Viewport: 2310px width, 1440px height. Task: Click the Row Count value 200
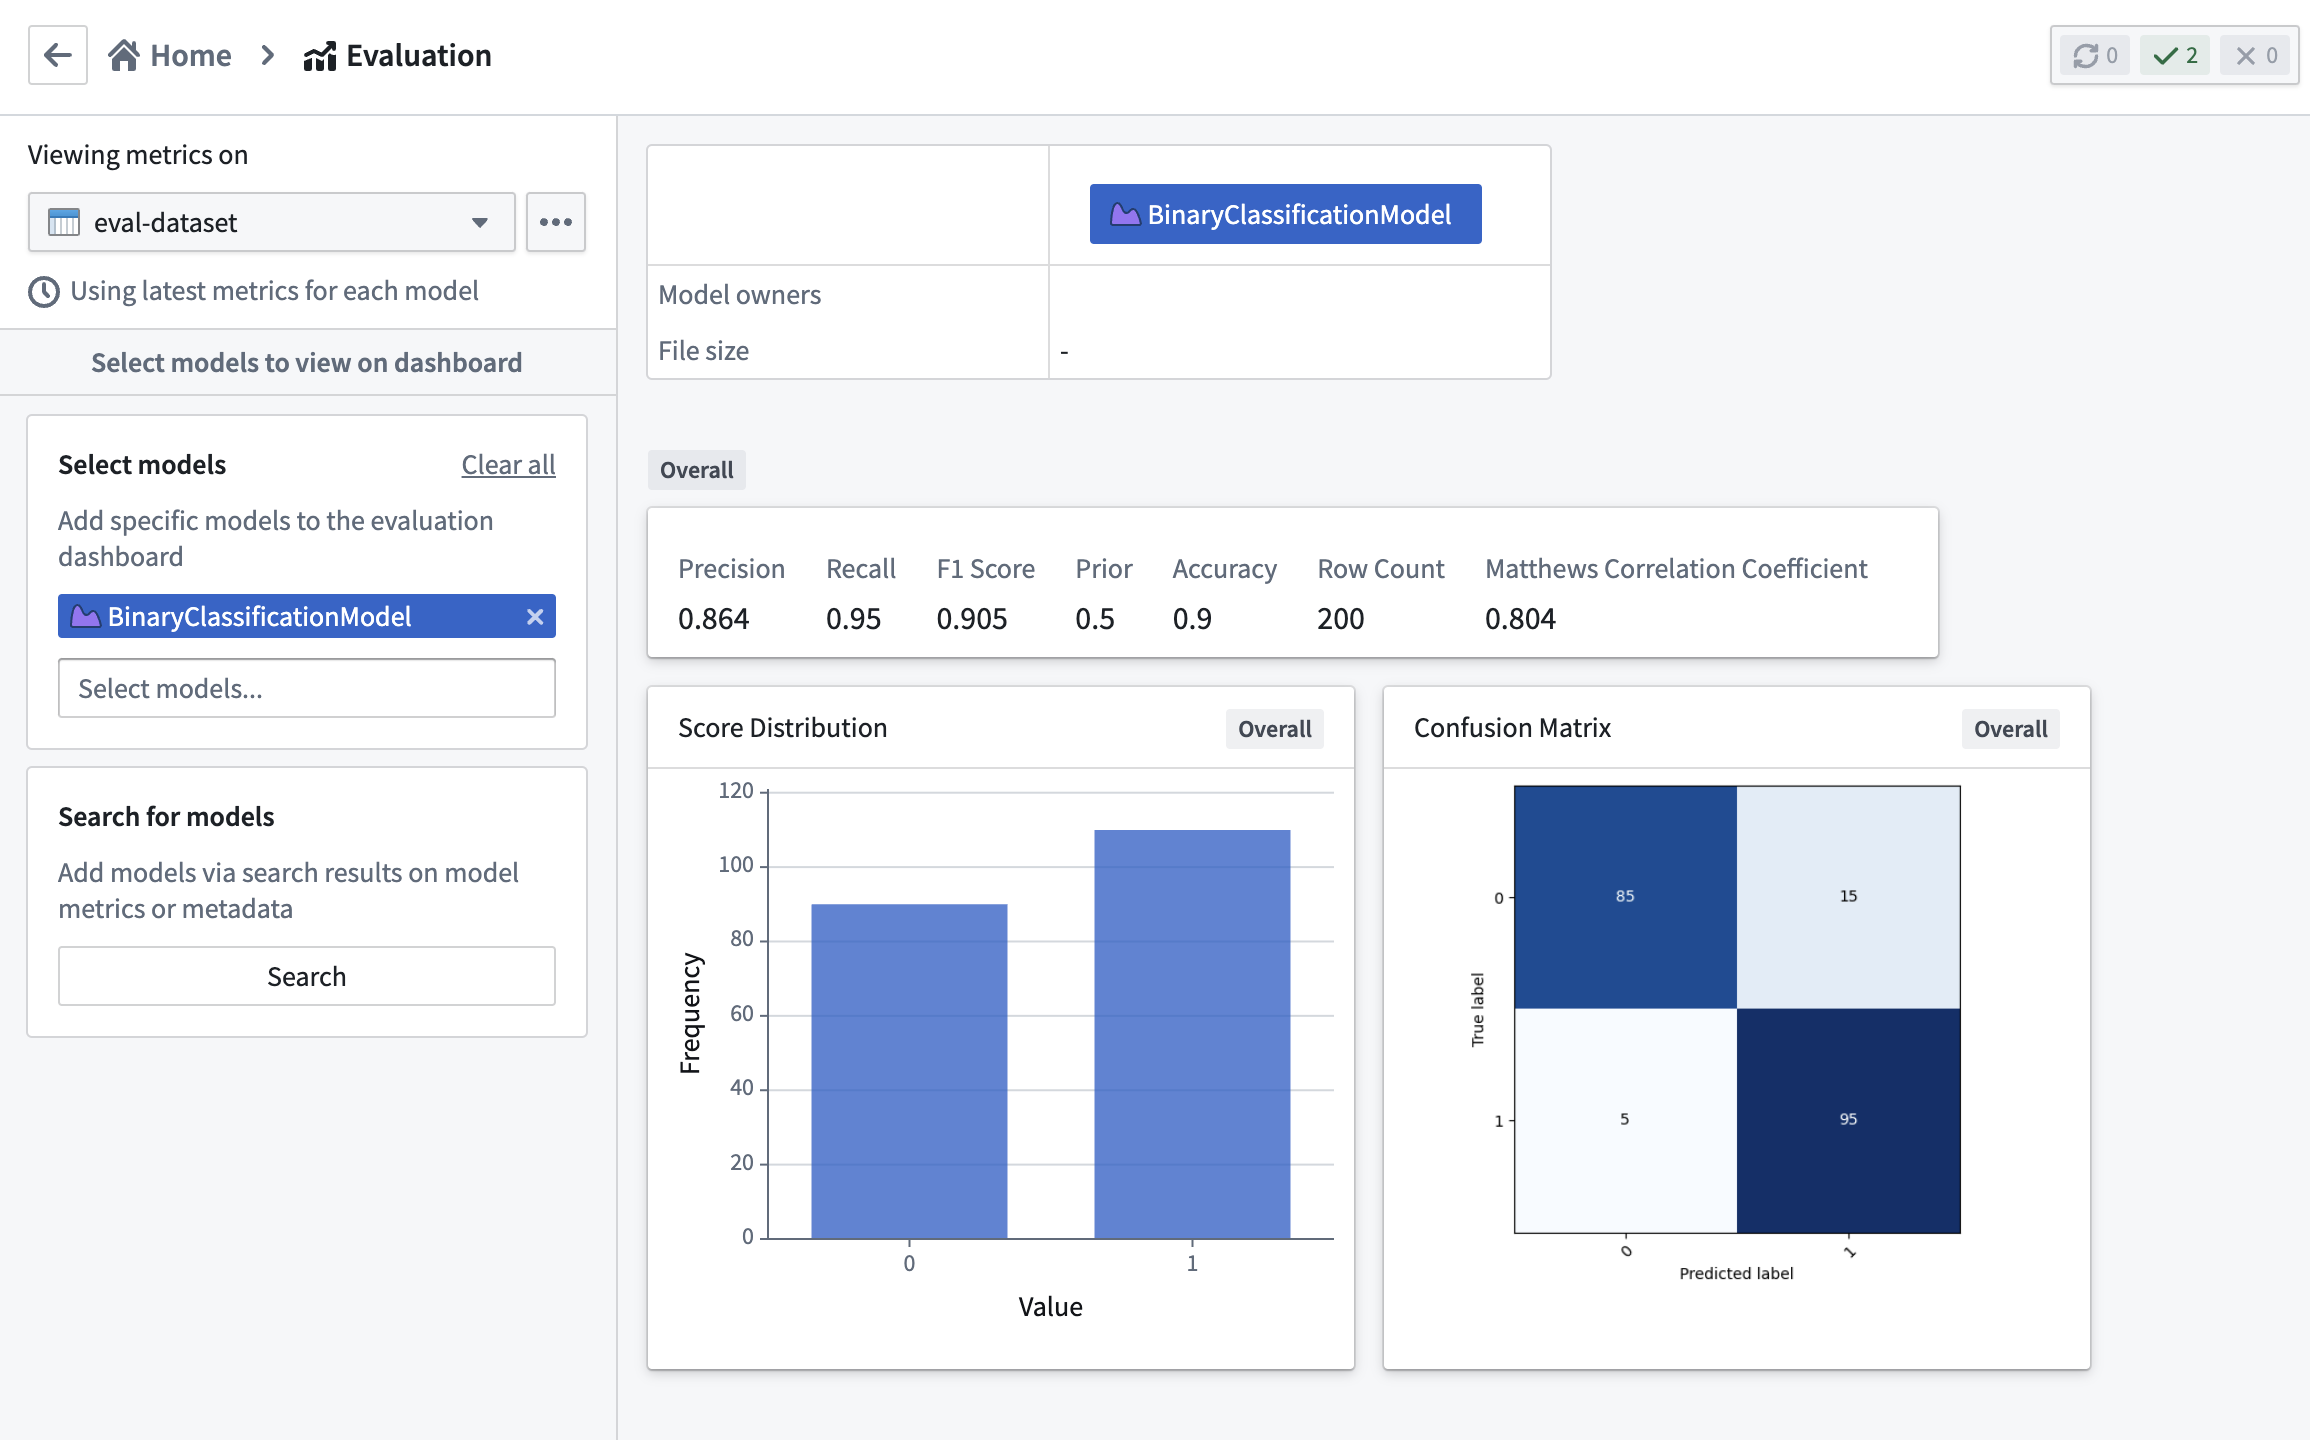click(x=1340, y=619)
